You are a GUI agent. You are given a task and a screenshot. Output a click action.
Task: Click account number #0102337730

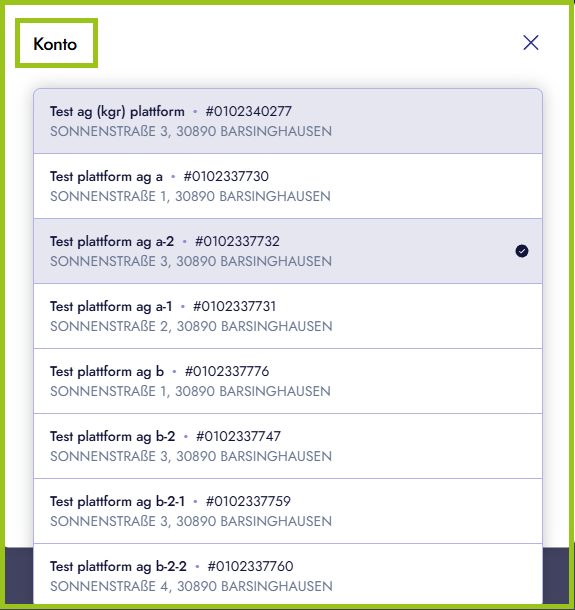tap(226, 177)
